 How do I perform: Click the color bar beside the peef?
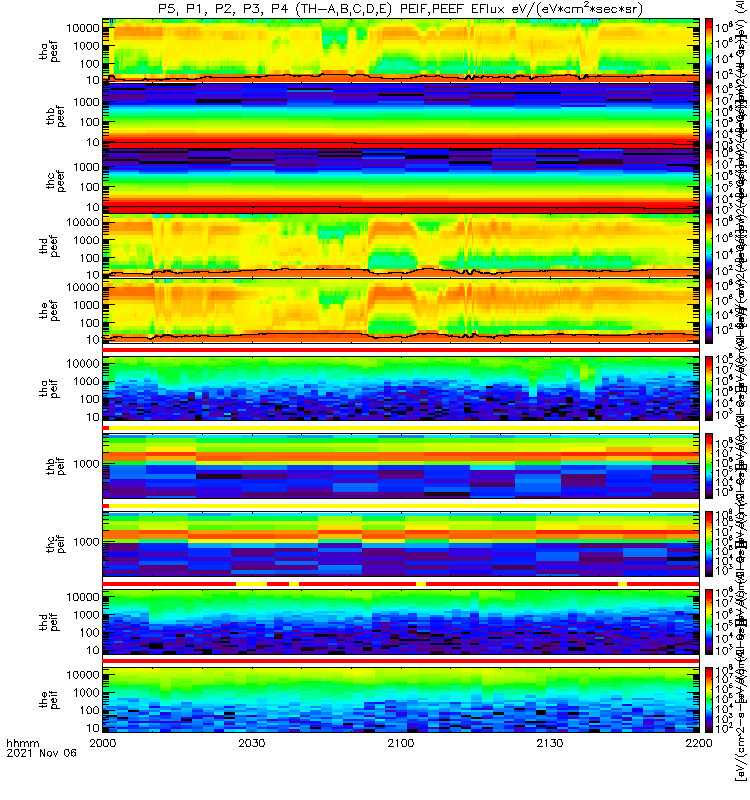[x=709, y=310]
